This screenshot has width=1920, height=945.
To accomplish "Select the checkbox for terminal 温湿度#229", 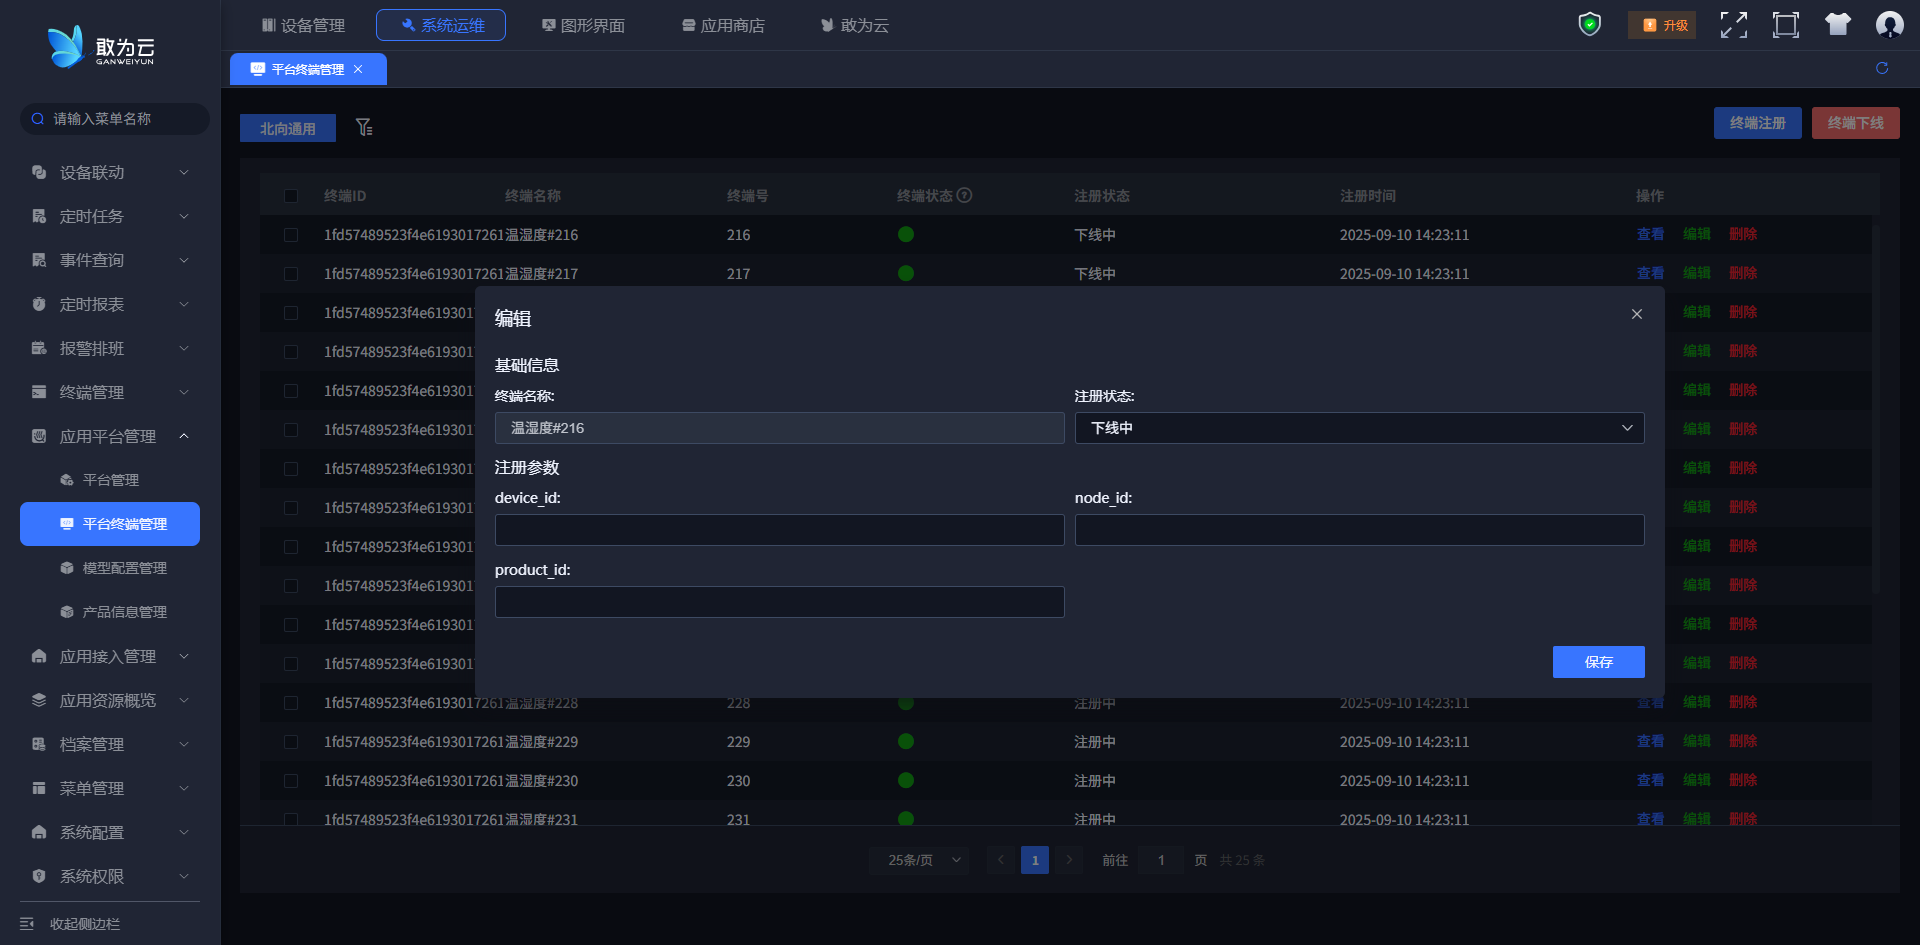I will point(291,742).
